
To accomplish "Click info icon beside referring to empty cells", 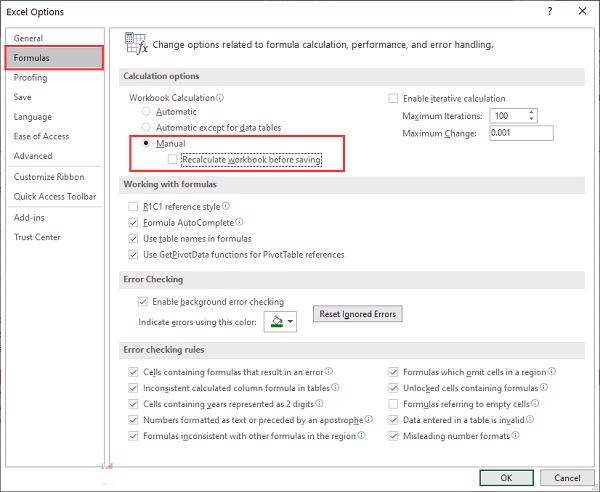I will 535,403.
